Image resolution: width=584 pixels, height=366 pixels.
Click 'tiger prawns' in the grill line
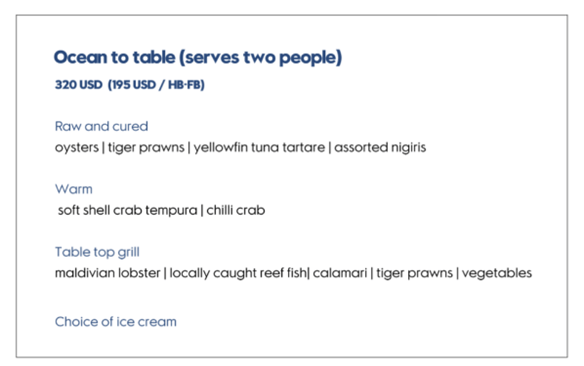pyautogui.click(x=415, y=274)
